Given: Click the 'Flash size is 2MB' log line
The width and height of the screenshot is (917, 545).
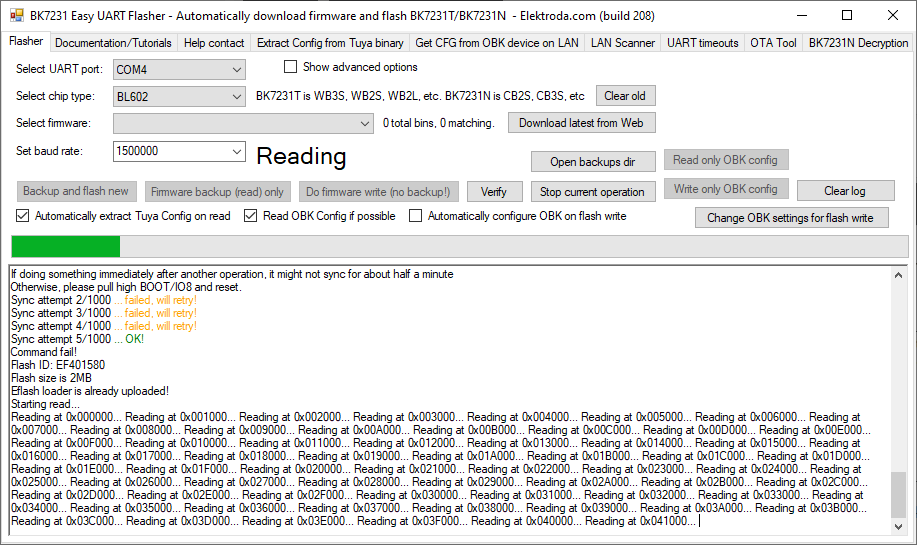Looking at the screenshot, I should tap(51, 378).
